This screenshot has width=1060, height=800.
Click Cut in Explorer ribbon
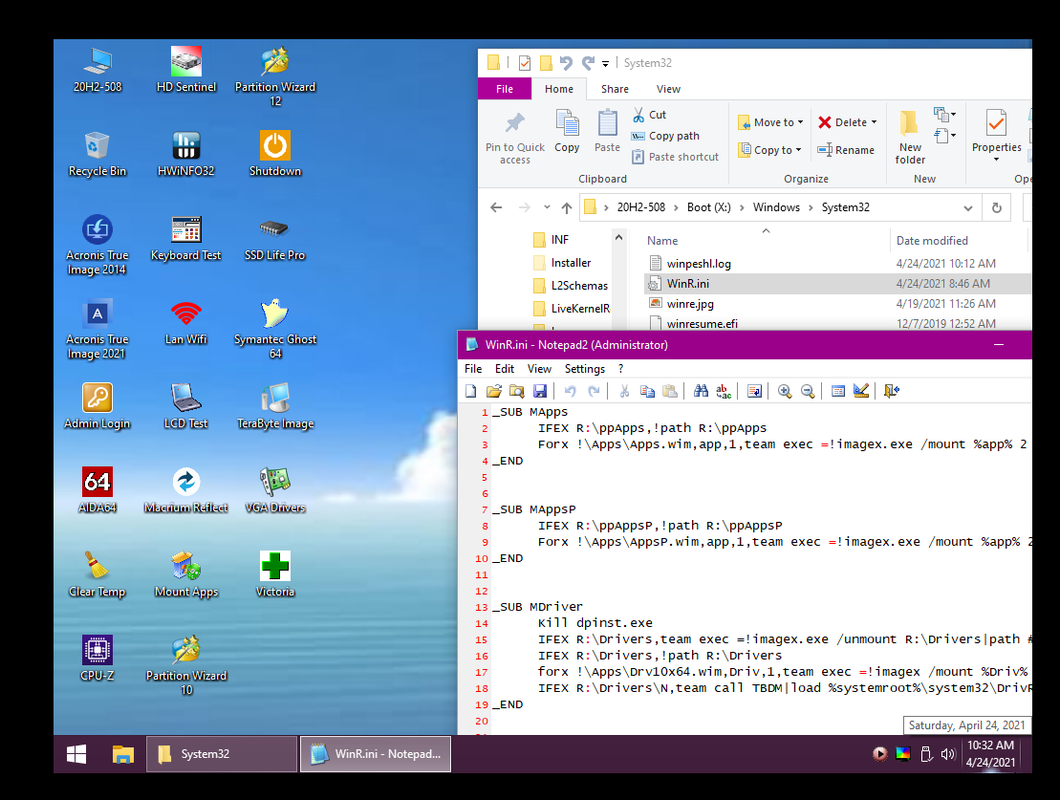tap(649, 115)
